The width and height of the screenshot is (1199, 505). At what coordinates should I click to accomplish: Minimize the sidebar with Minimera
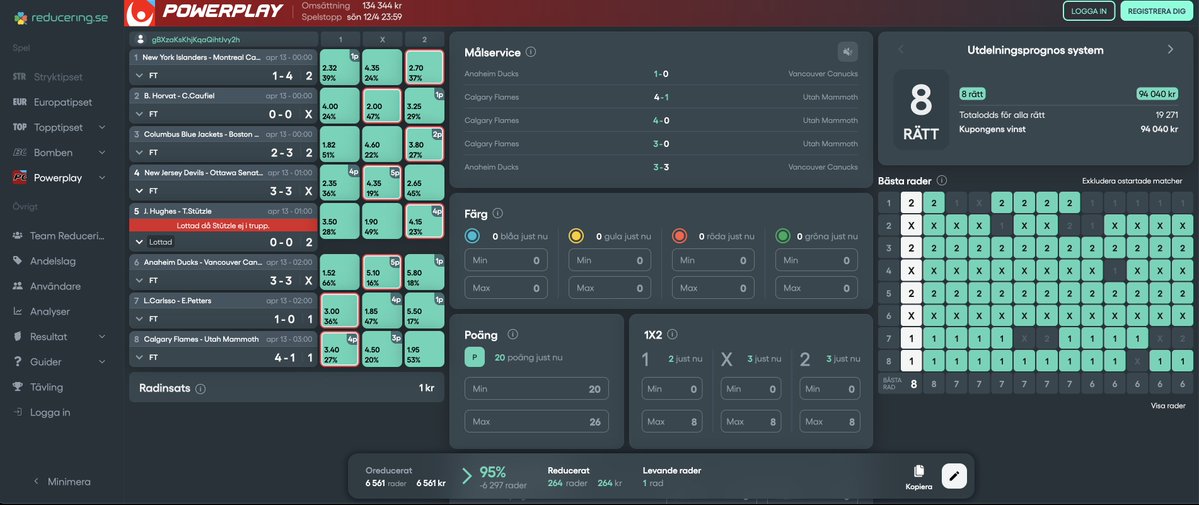61,482
